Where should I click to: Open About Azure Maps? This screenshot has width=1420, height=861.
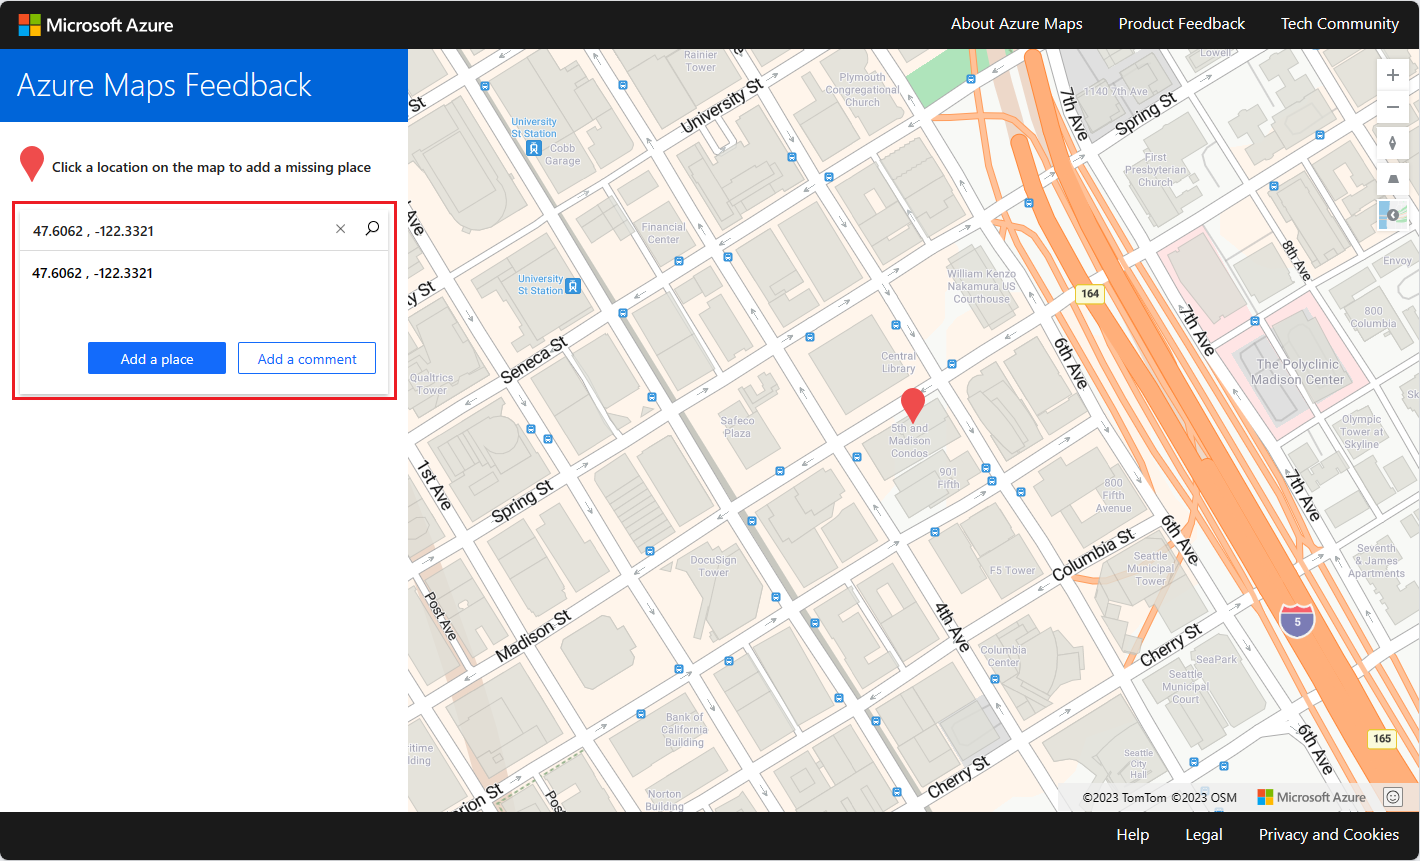(1016, 24)
